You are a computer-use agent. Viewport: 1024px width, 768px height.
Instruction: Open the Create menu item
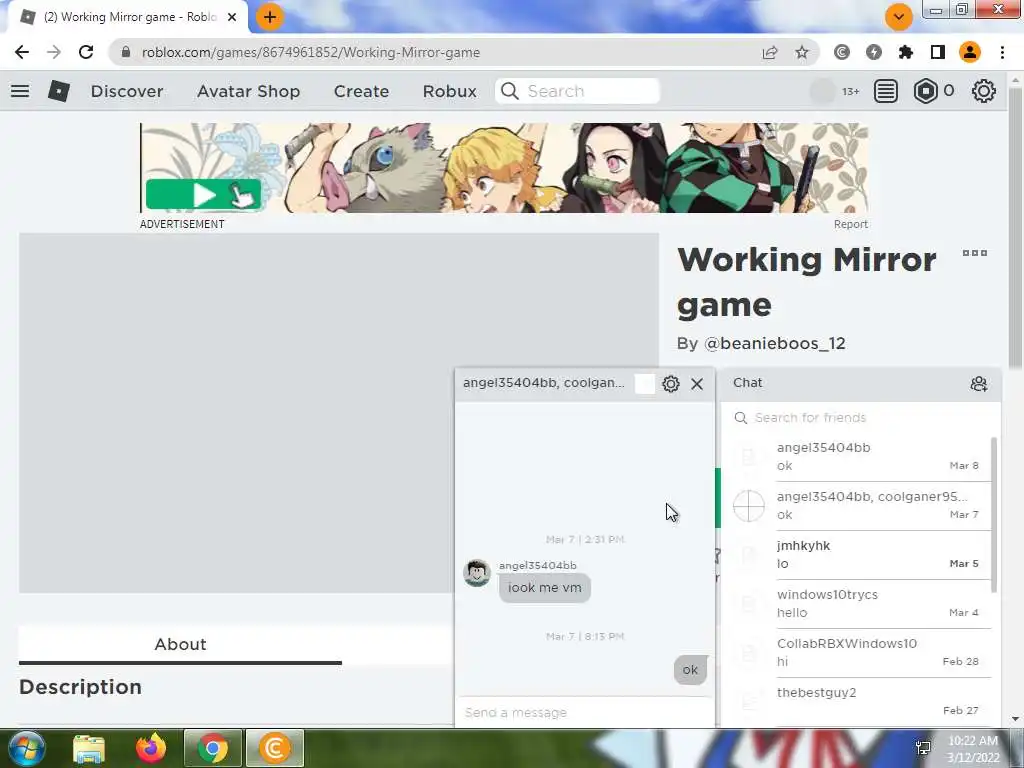[361, 91]
